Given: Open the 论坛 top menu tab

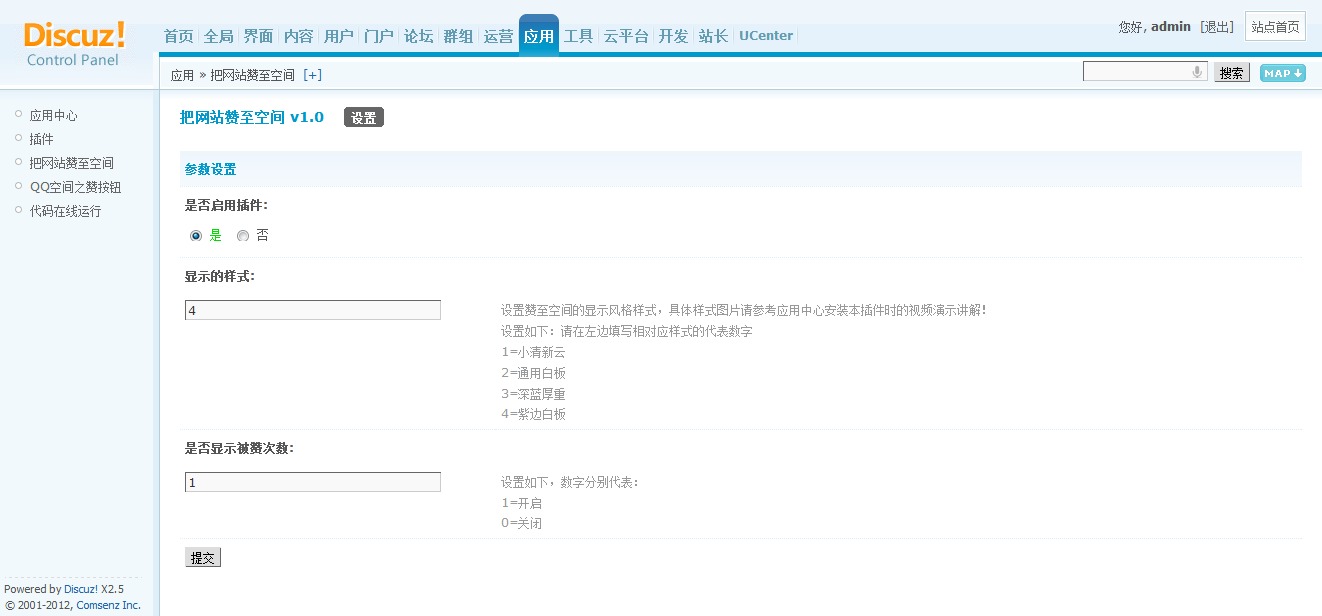Looking at the screenshot, I should click(x=418, y=36).
